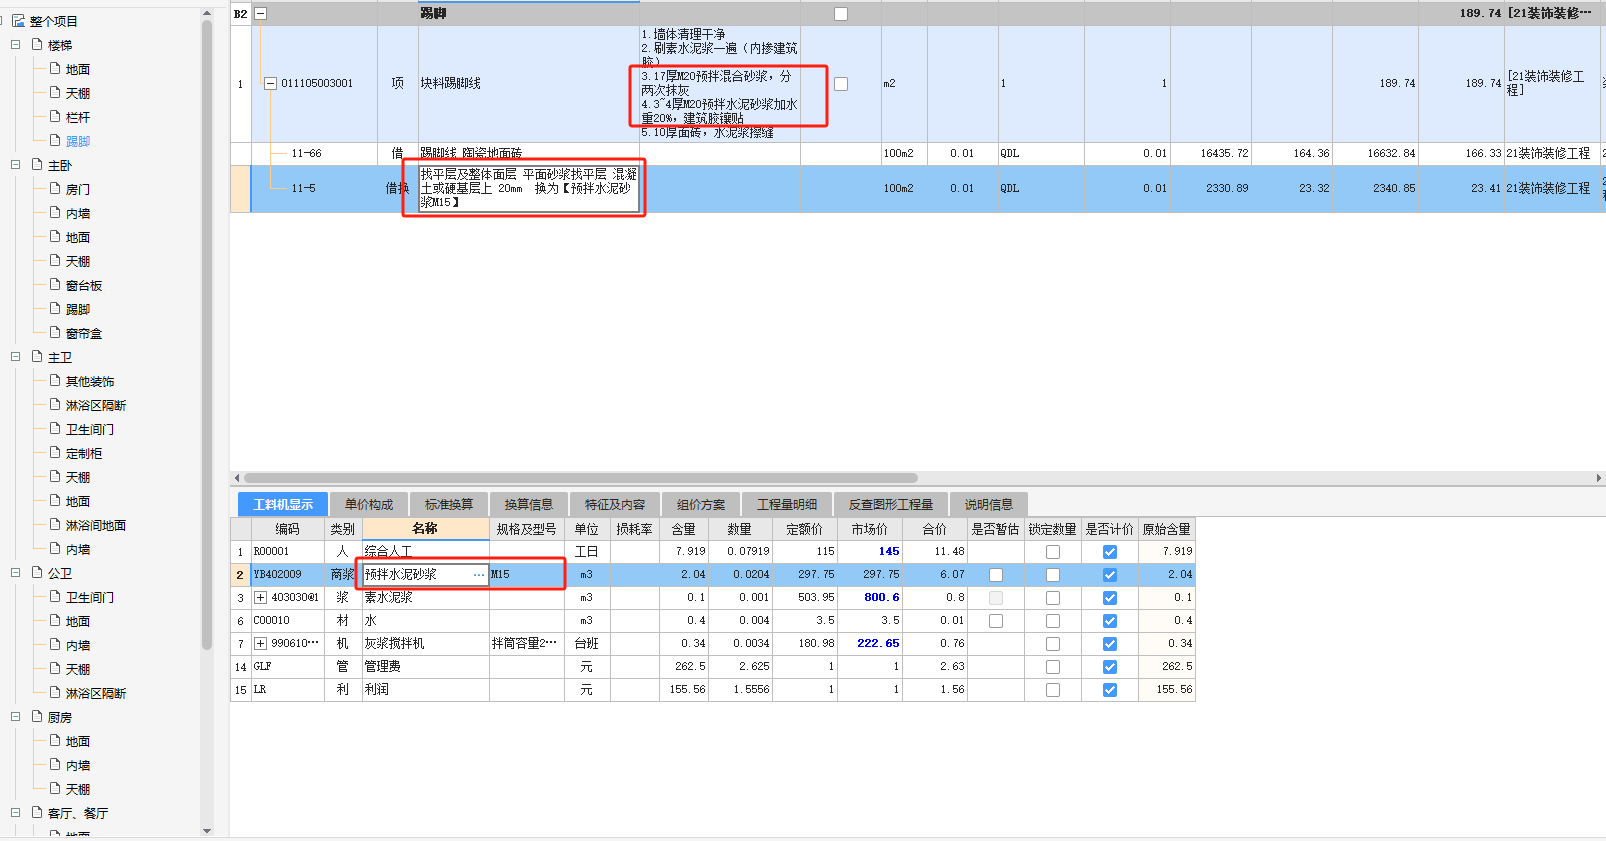
Task: Tick the checkbox in the B2 踢脚 header row
Action: tap(841, 14)
